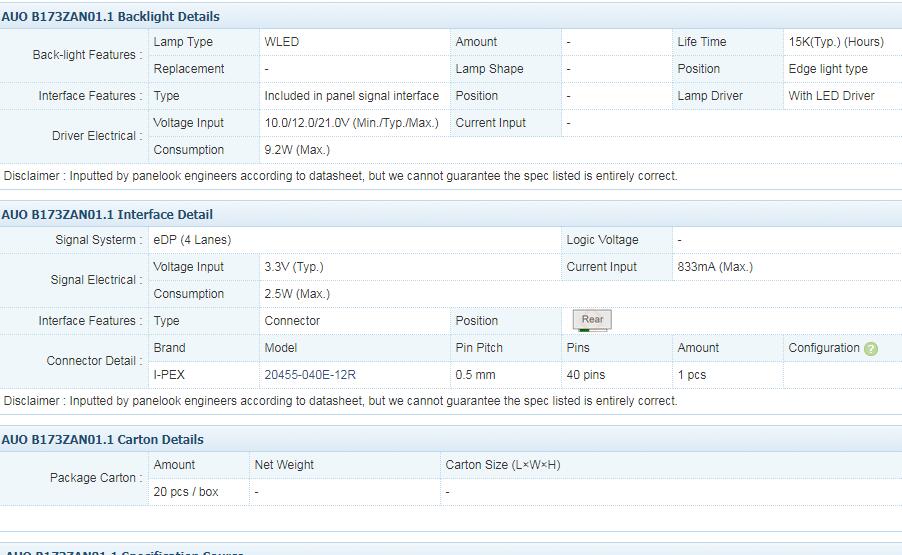Click the Lamp Driver label
The height and width of the screenshot is (555, 902).
[710, 96]
